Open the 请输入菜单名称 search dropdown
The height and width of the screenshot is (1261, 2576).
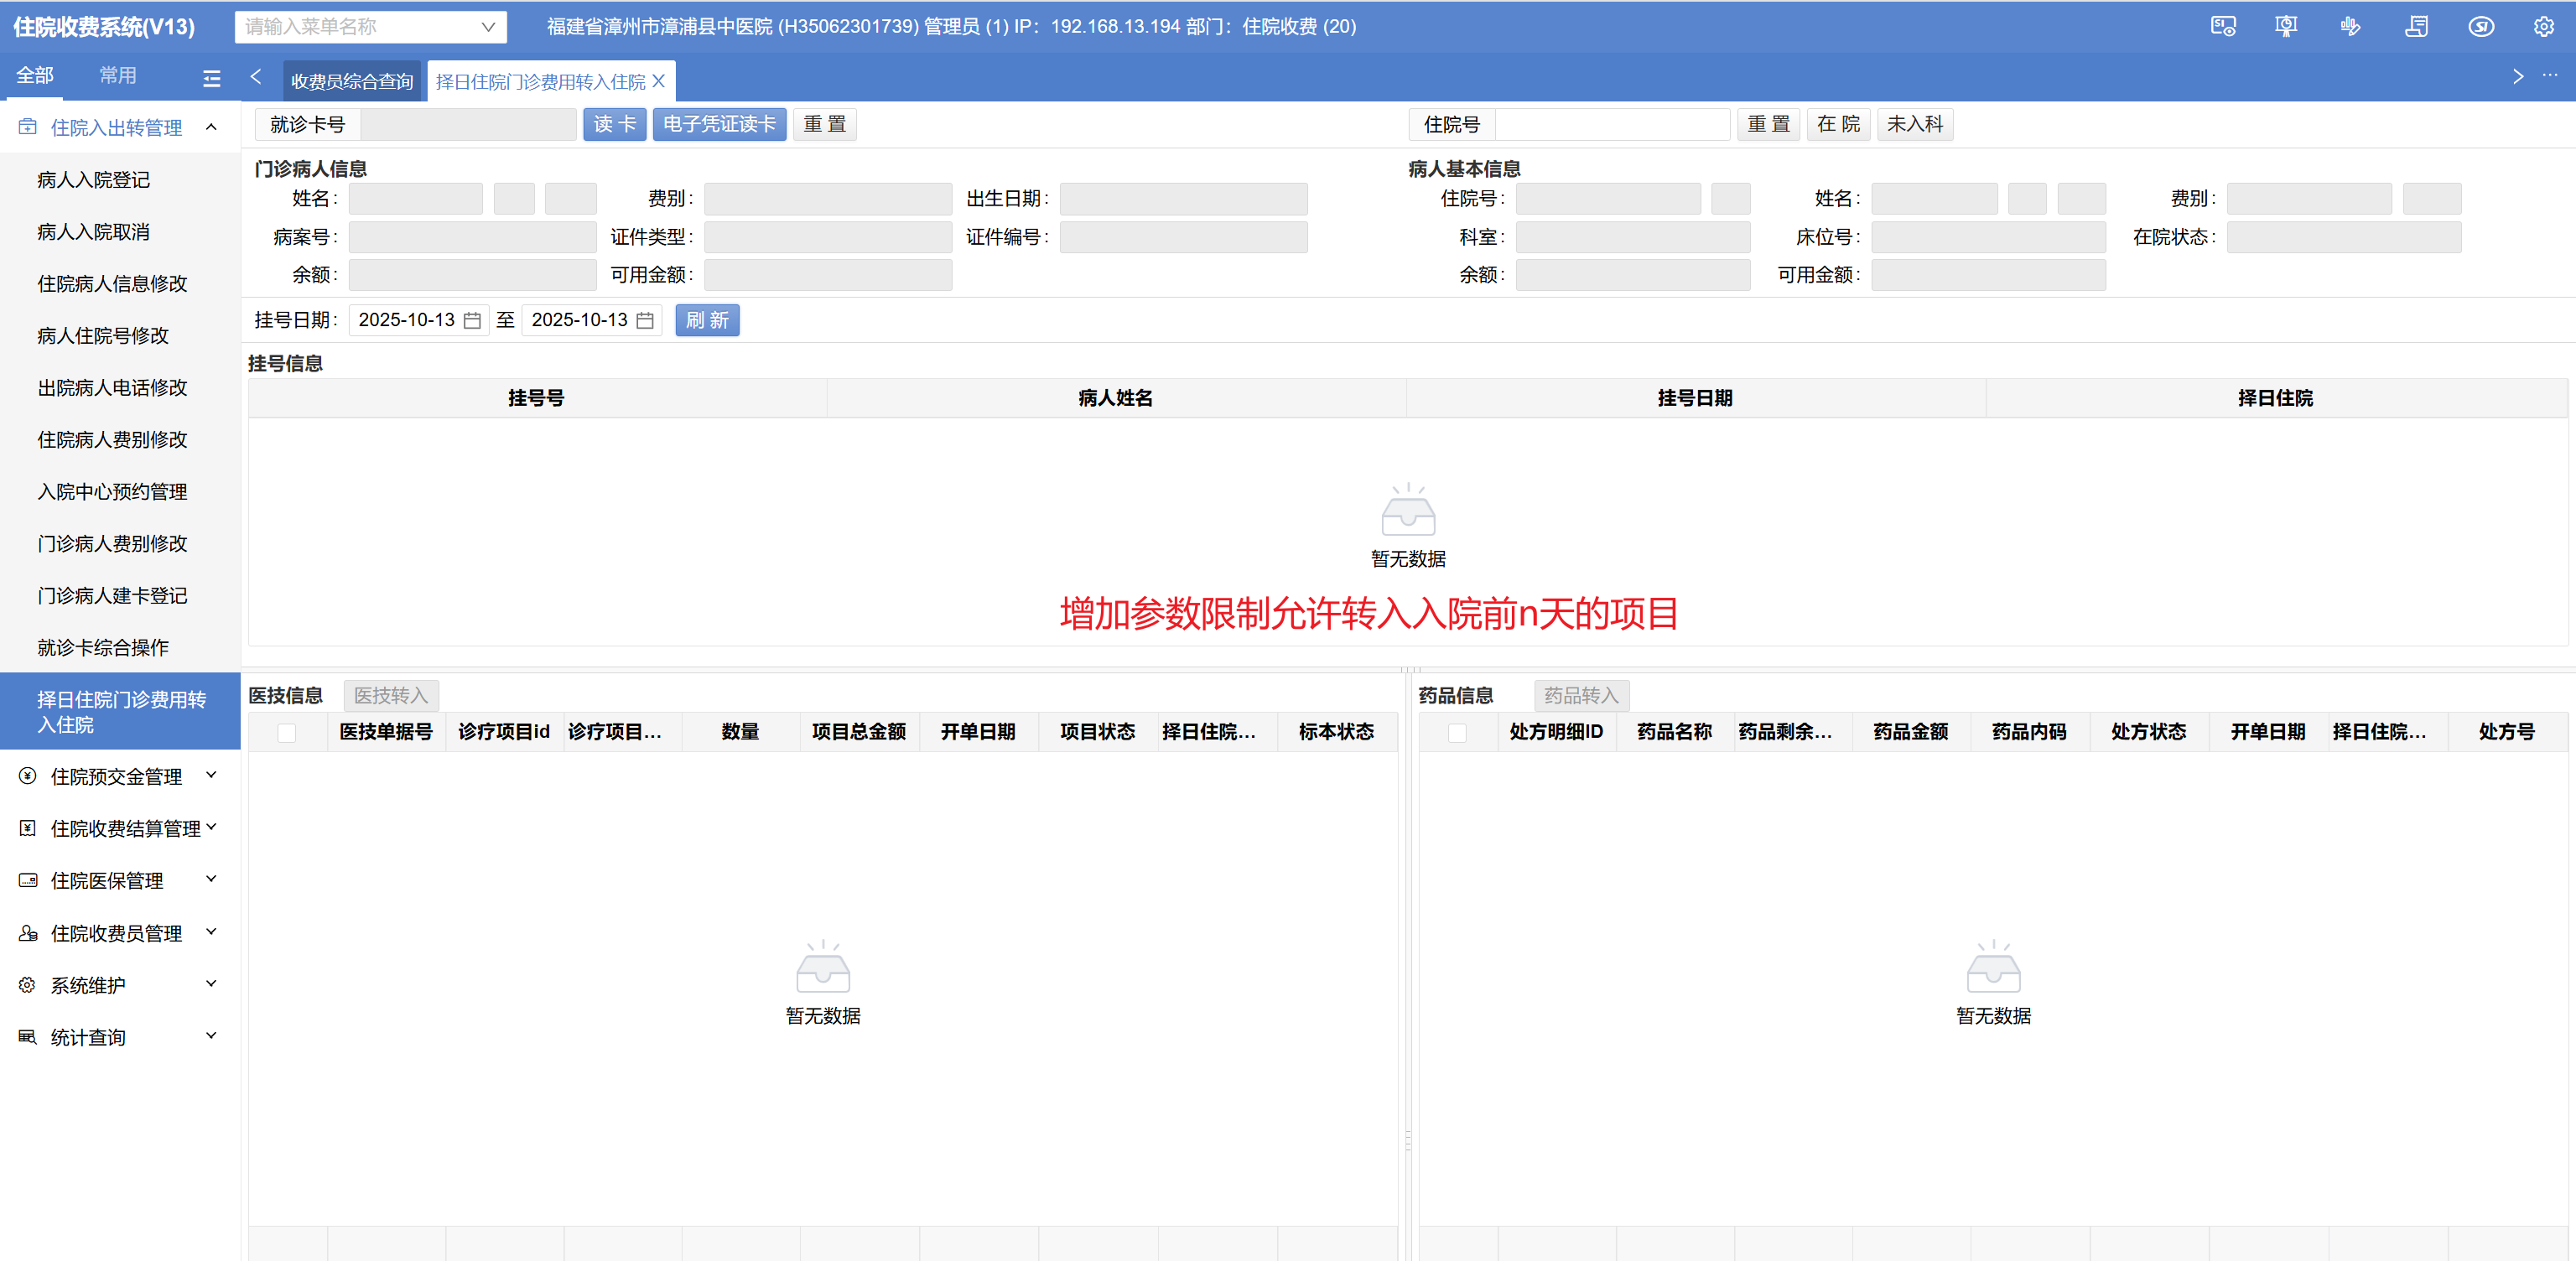coord(370,27)
